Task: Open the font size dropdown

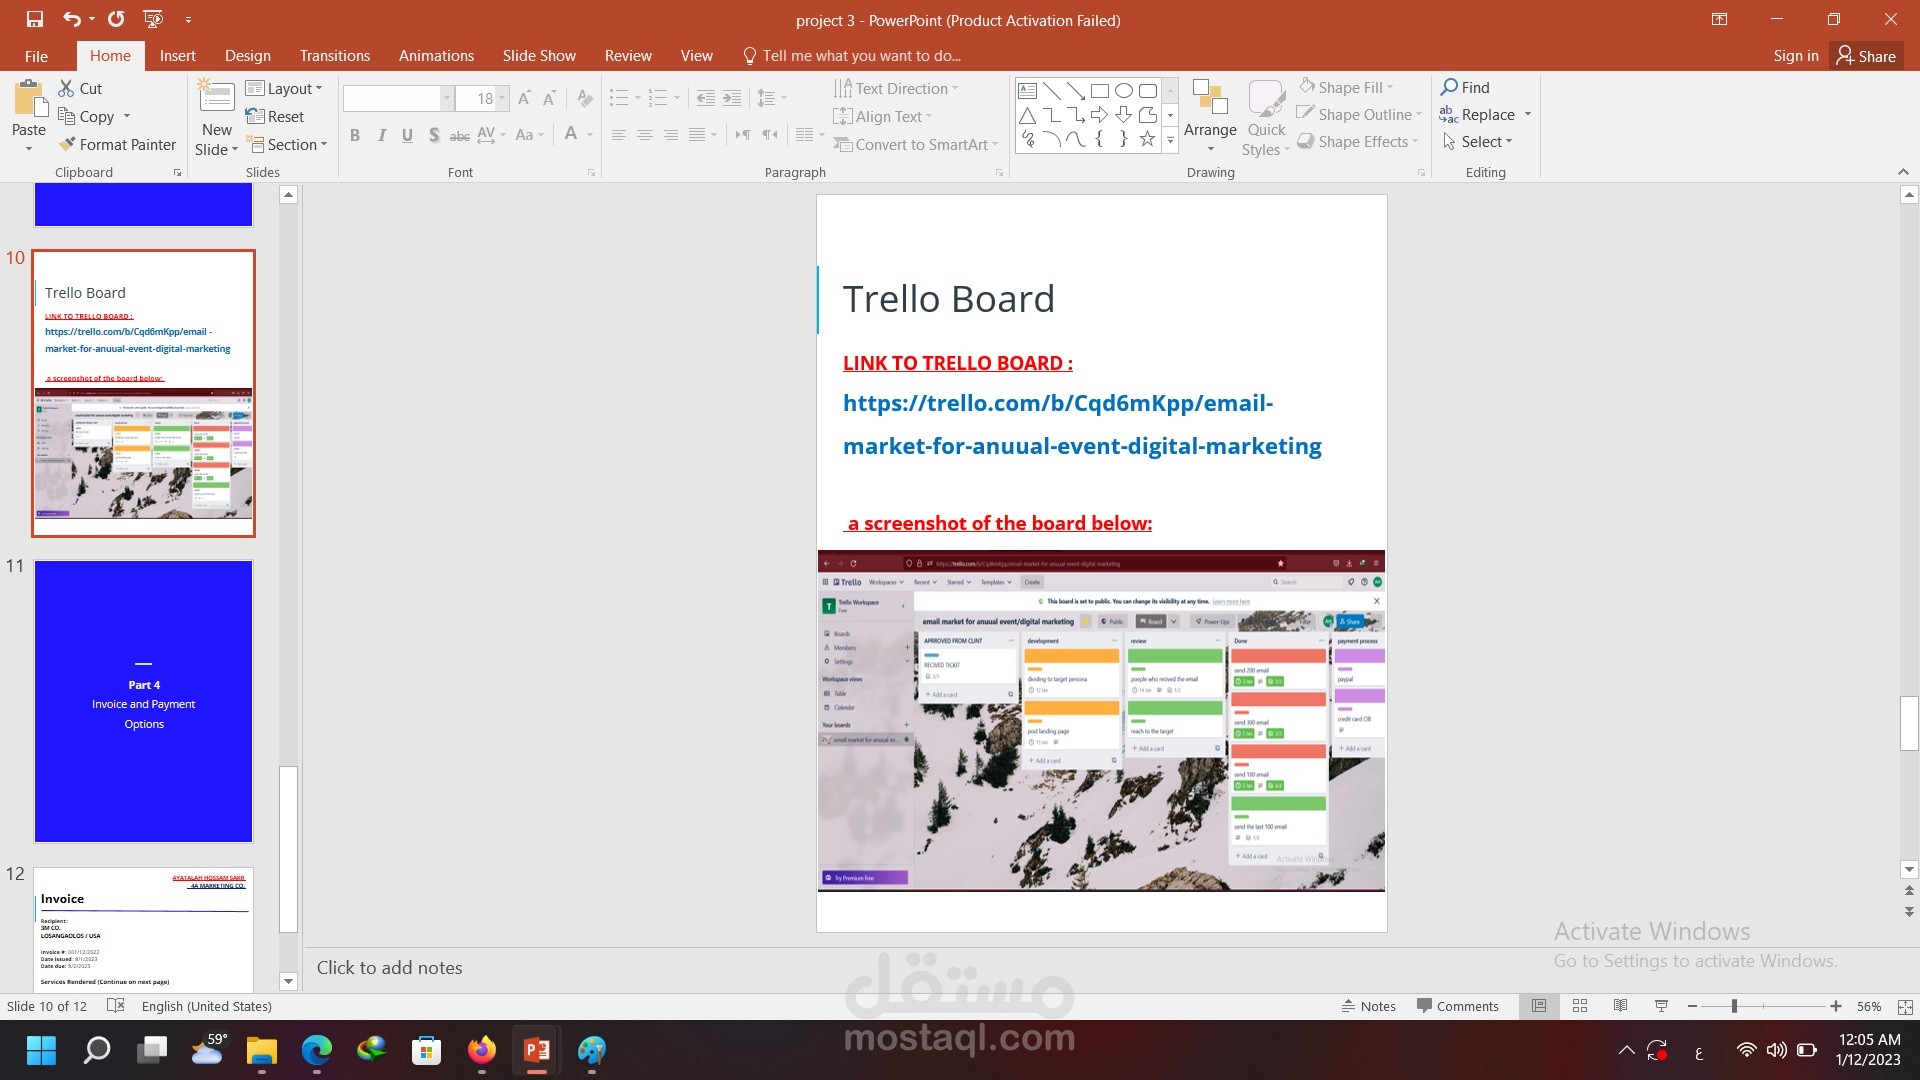Action: tap(502, 98)
